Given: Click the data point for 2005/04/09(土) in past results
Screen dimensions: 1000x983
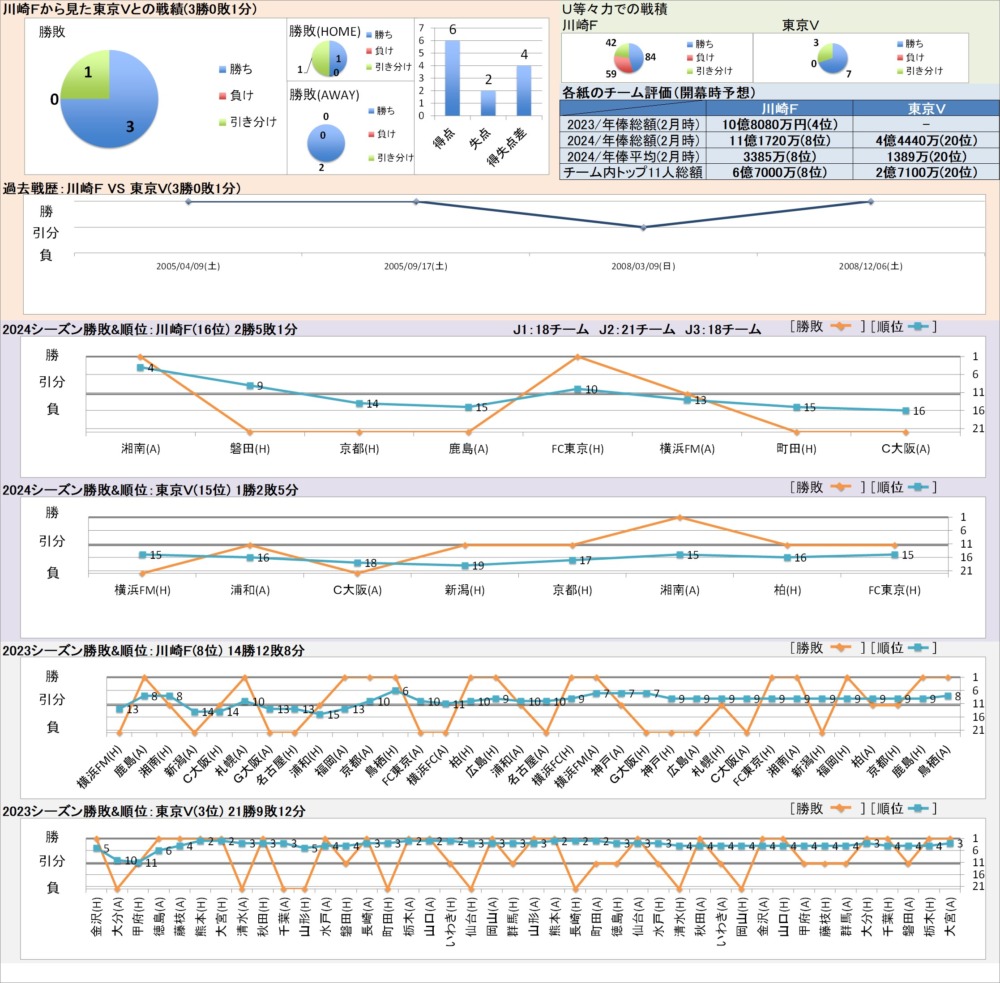Looking at the screenshot, I should point(188,202).
